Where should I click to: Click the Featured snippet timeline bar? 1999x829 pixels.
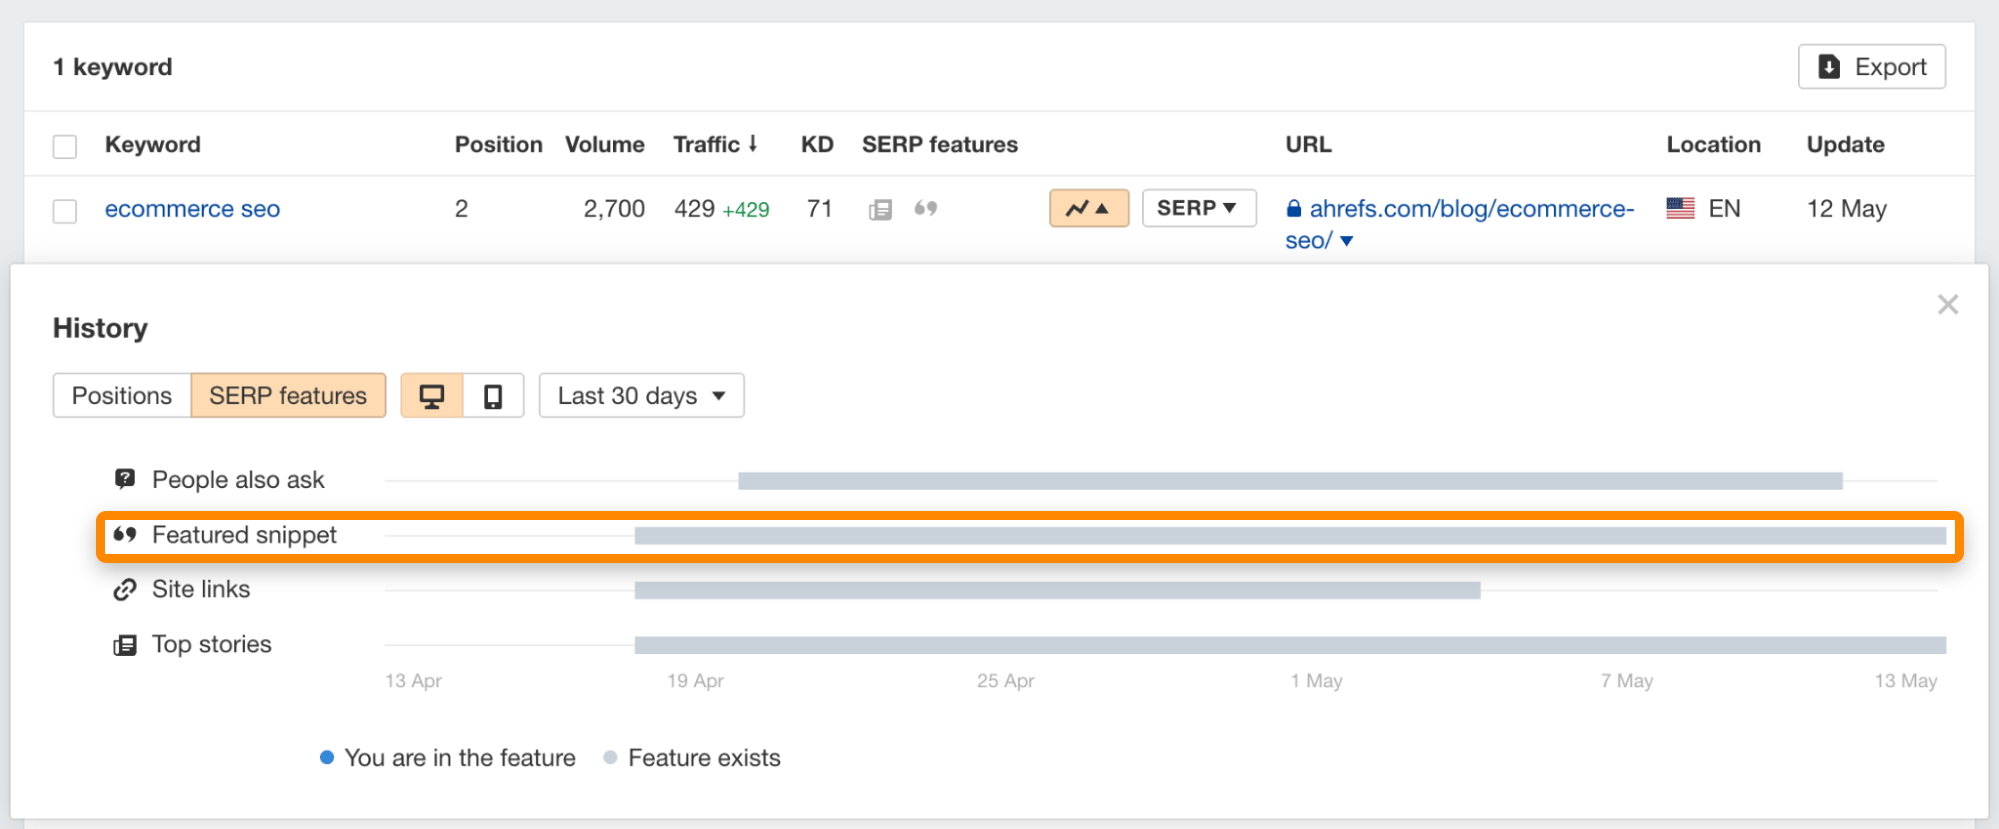(x=1289, y=536)
